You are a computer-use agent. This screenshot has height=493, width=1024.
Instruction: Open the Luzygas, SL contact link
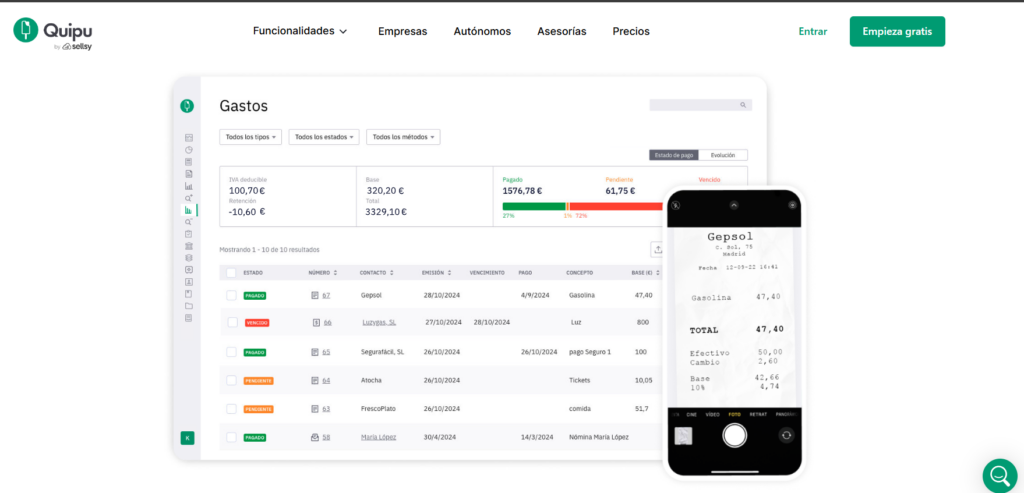click(379, 322)
